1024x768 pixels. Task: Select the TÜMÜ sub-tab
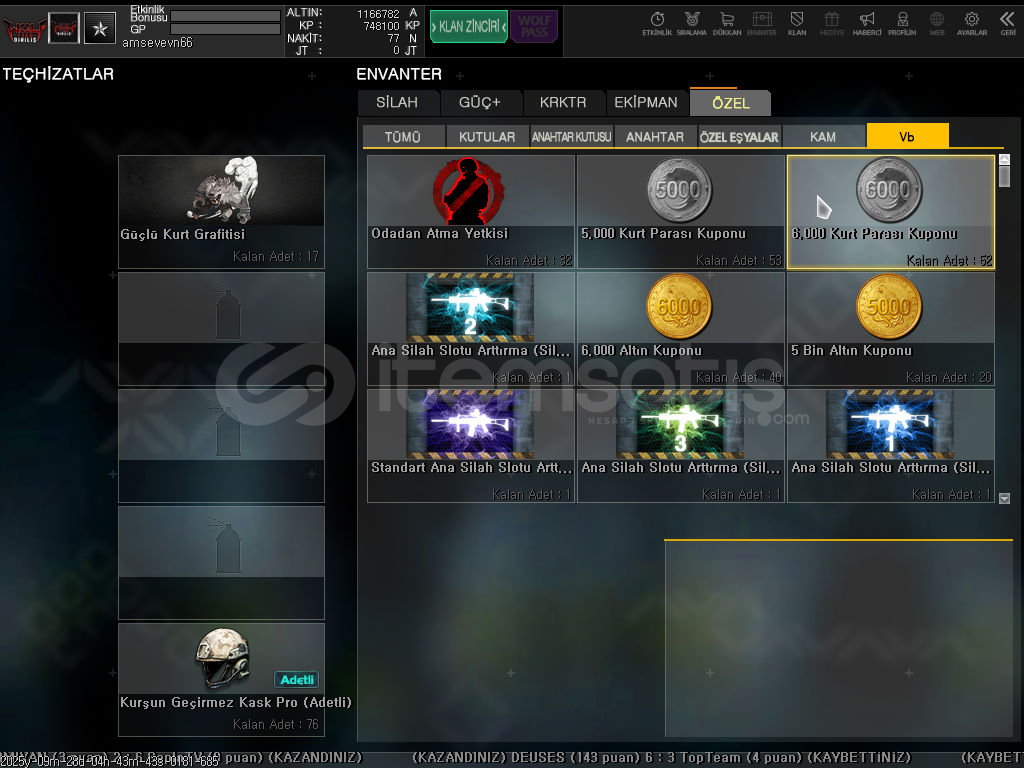coord(403,136)
